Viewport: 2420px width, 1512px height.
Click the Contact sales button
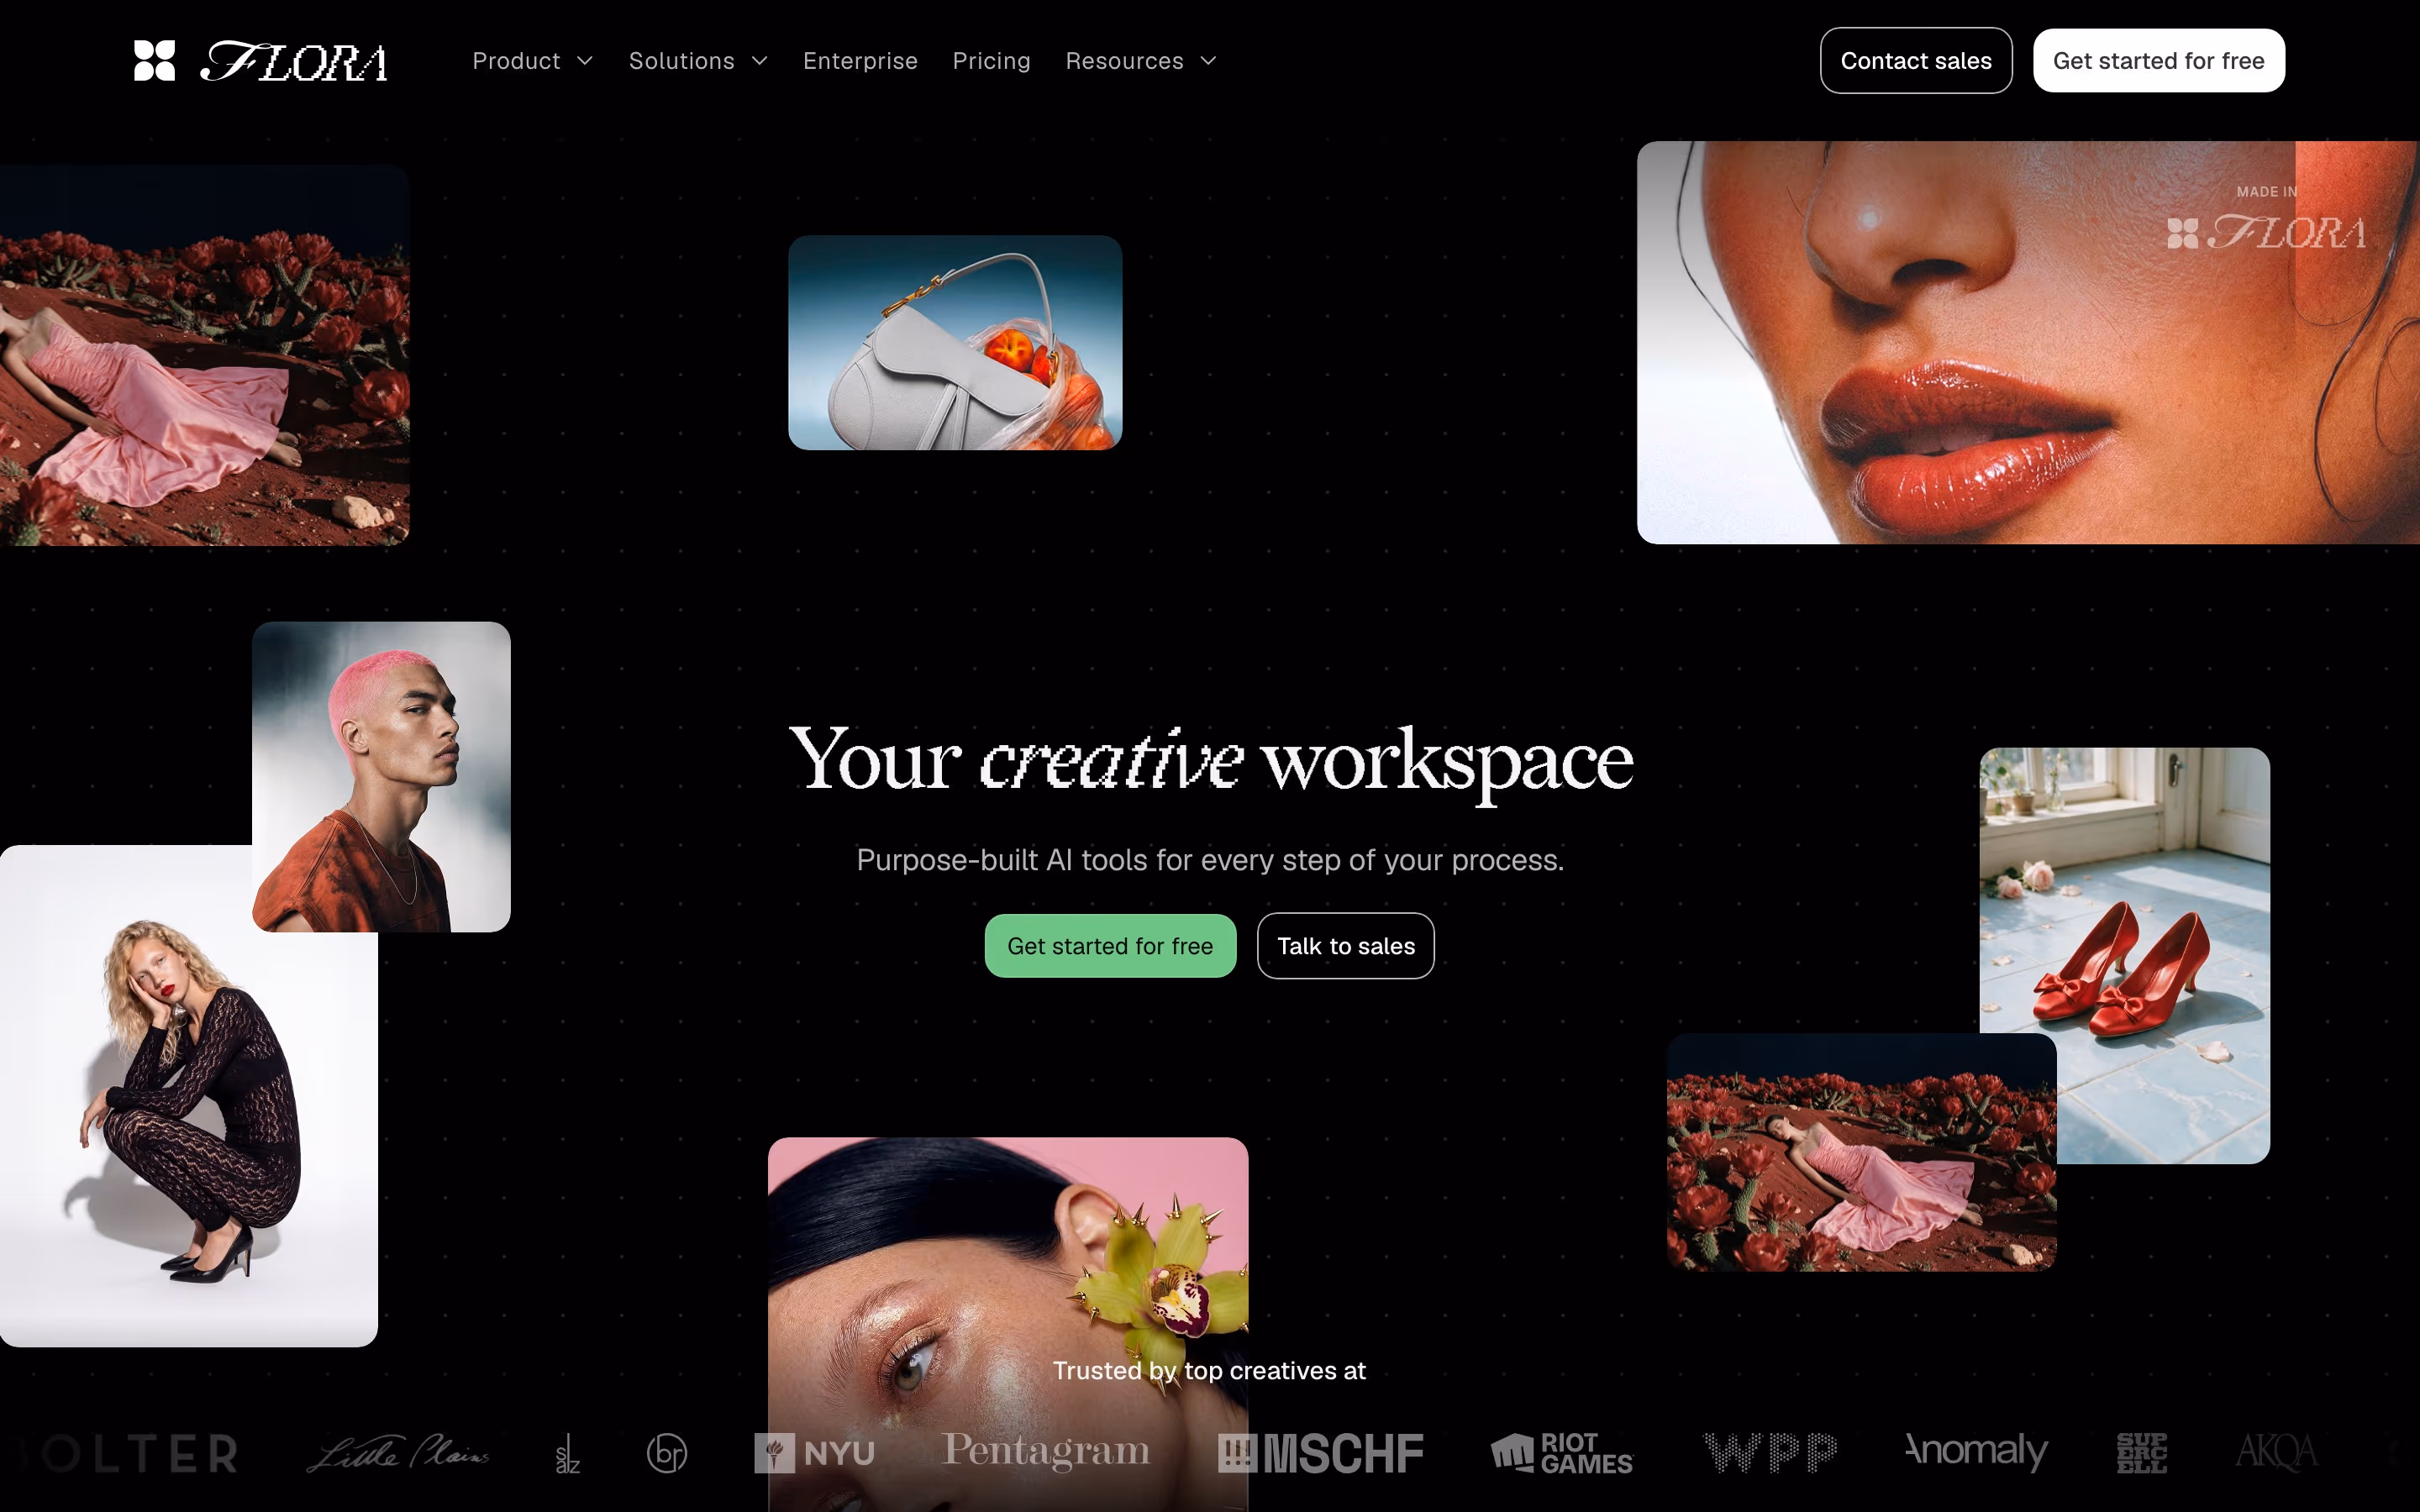coord(1916,61)
